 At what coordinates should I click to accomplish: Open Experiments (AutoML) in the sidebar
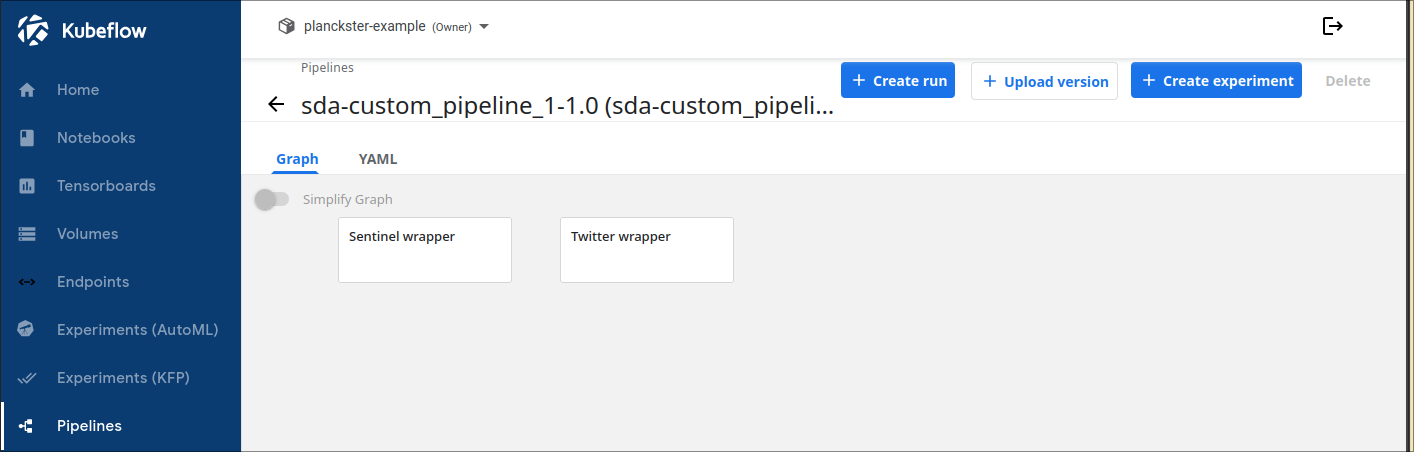tap(121, 330)
